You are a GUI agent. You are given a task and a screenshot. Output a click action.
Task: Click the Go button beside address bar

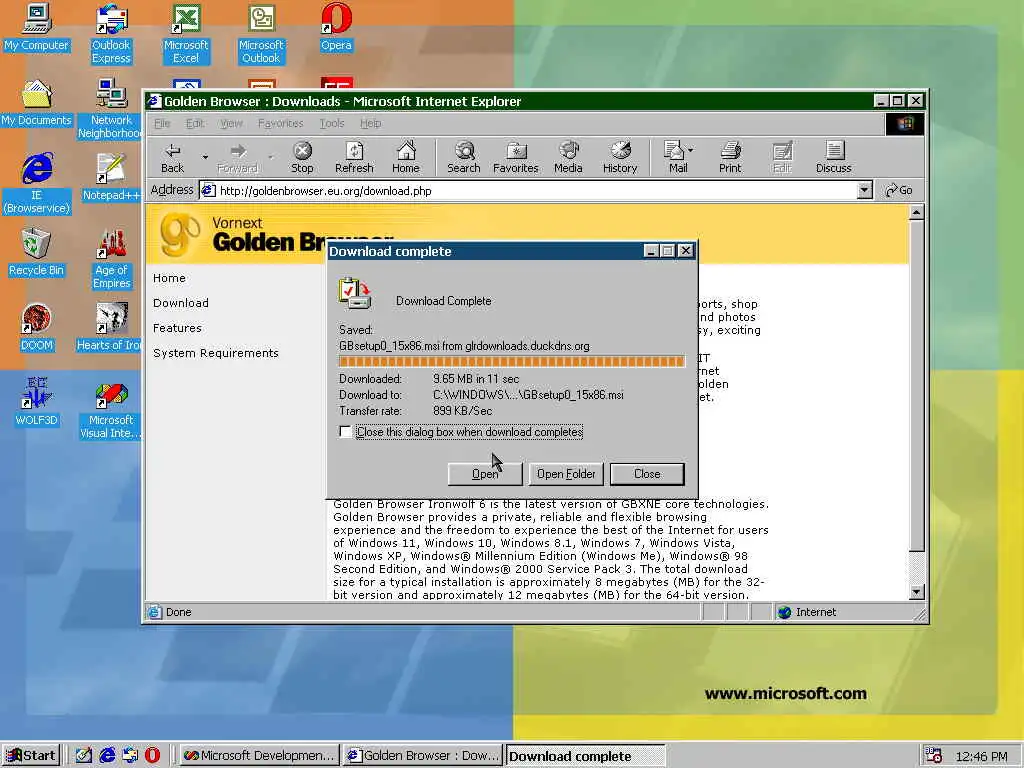pyautogui.click(x=899, y=191)
